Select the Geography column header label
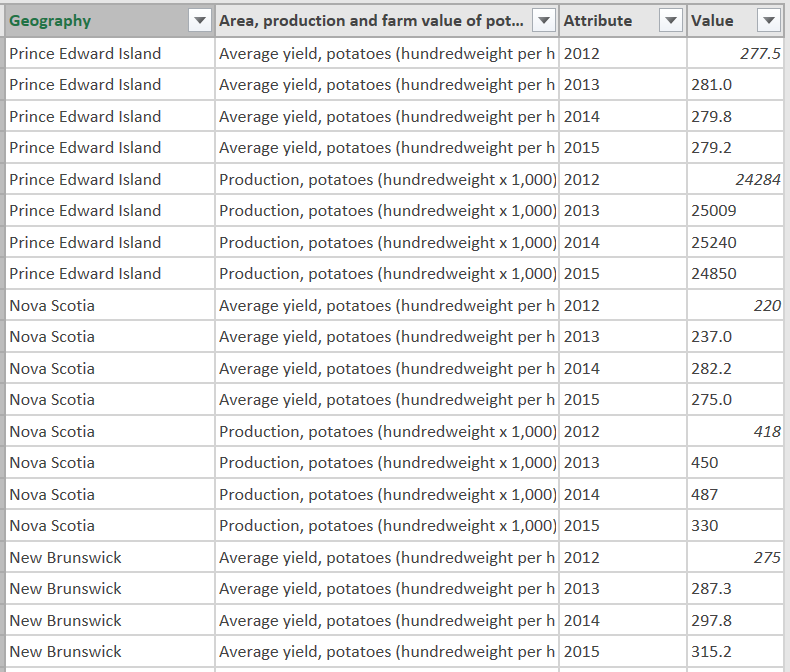The height and width of the screenshot is (672, 790). [x=50, y=21]
